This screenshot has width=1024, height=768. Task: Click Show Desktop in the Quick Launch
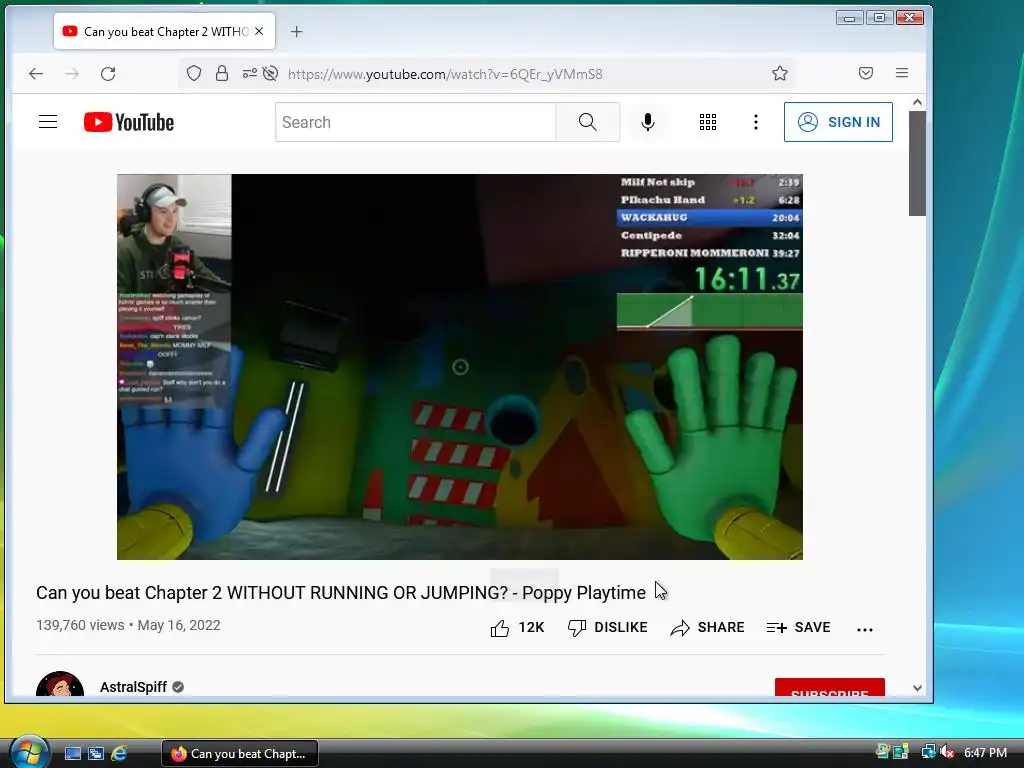point(73,754)
